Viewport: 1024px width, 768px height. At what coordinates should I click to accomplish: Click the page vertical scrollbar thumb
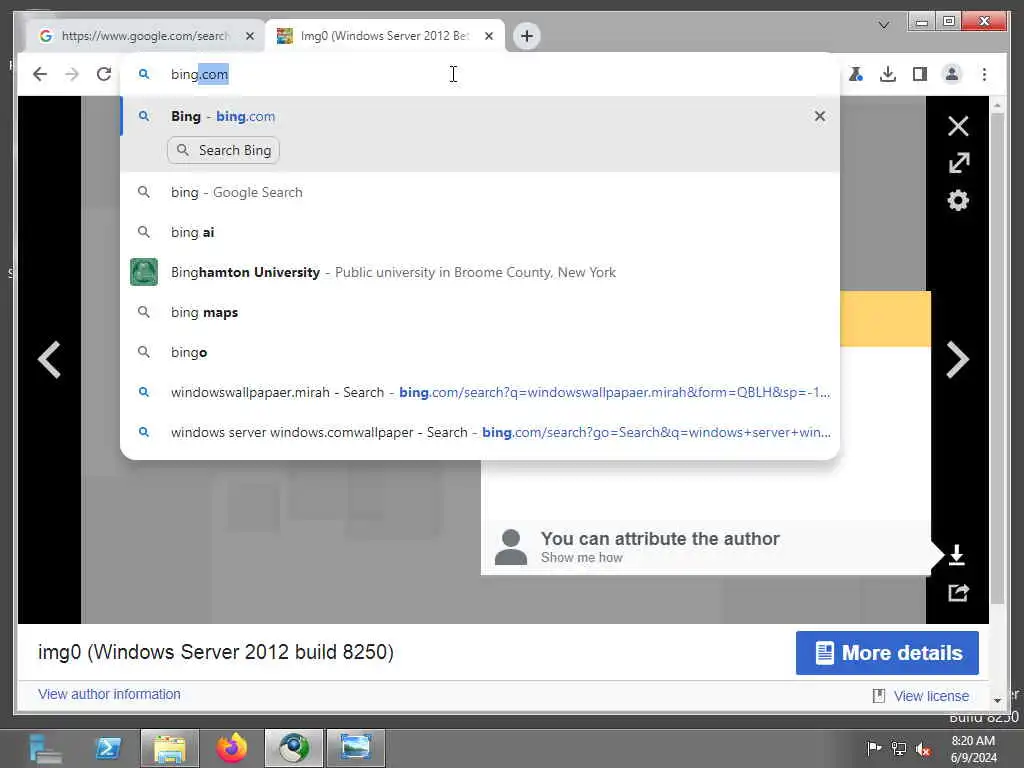[997, 358]
